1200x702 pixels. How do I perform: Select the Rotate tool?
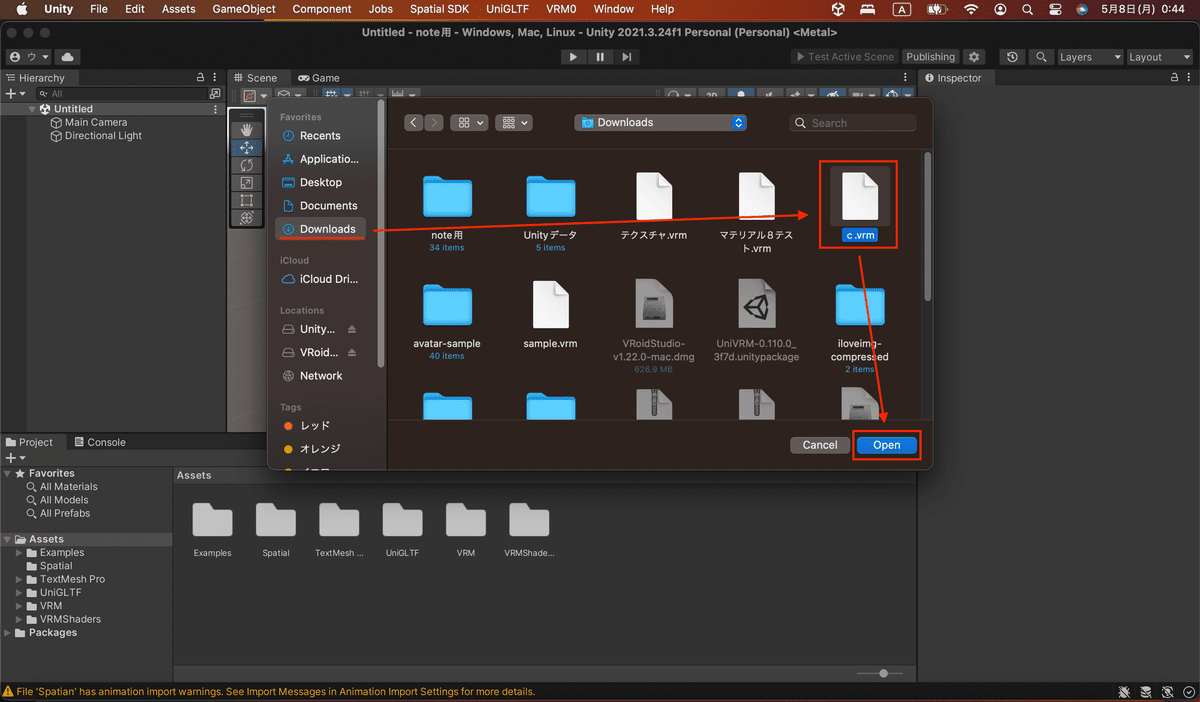247,165
